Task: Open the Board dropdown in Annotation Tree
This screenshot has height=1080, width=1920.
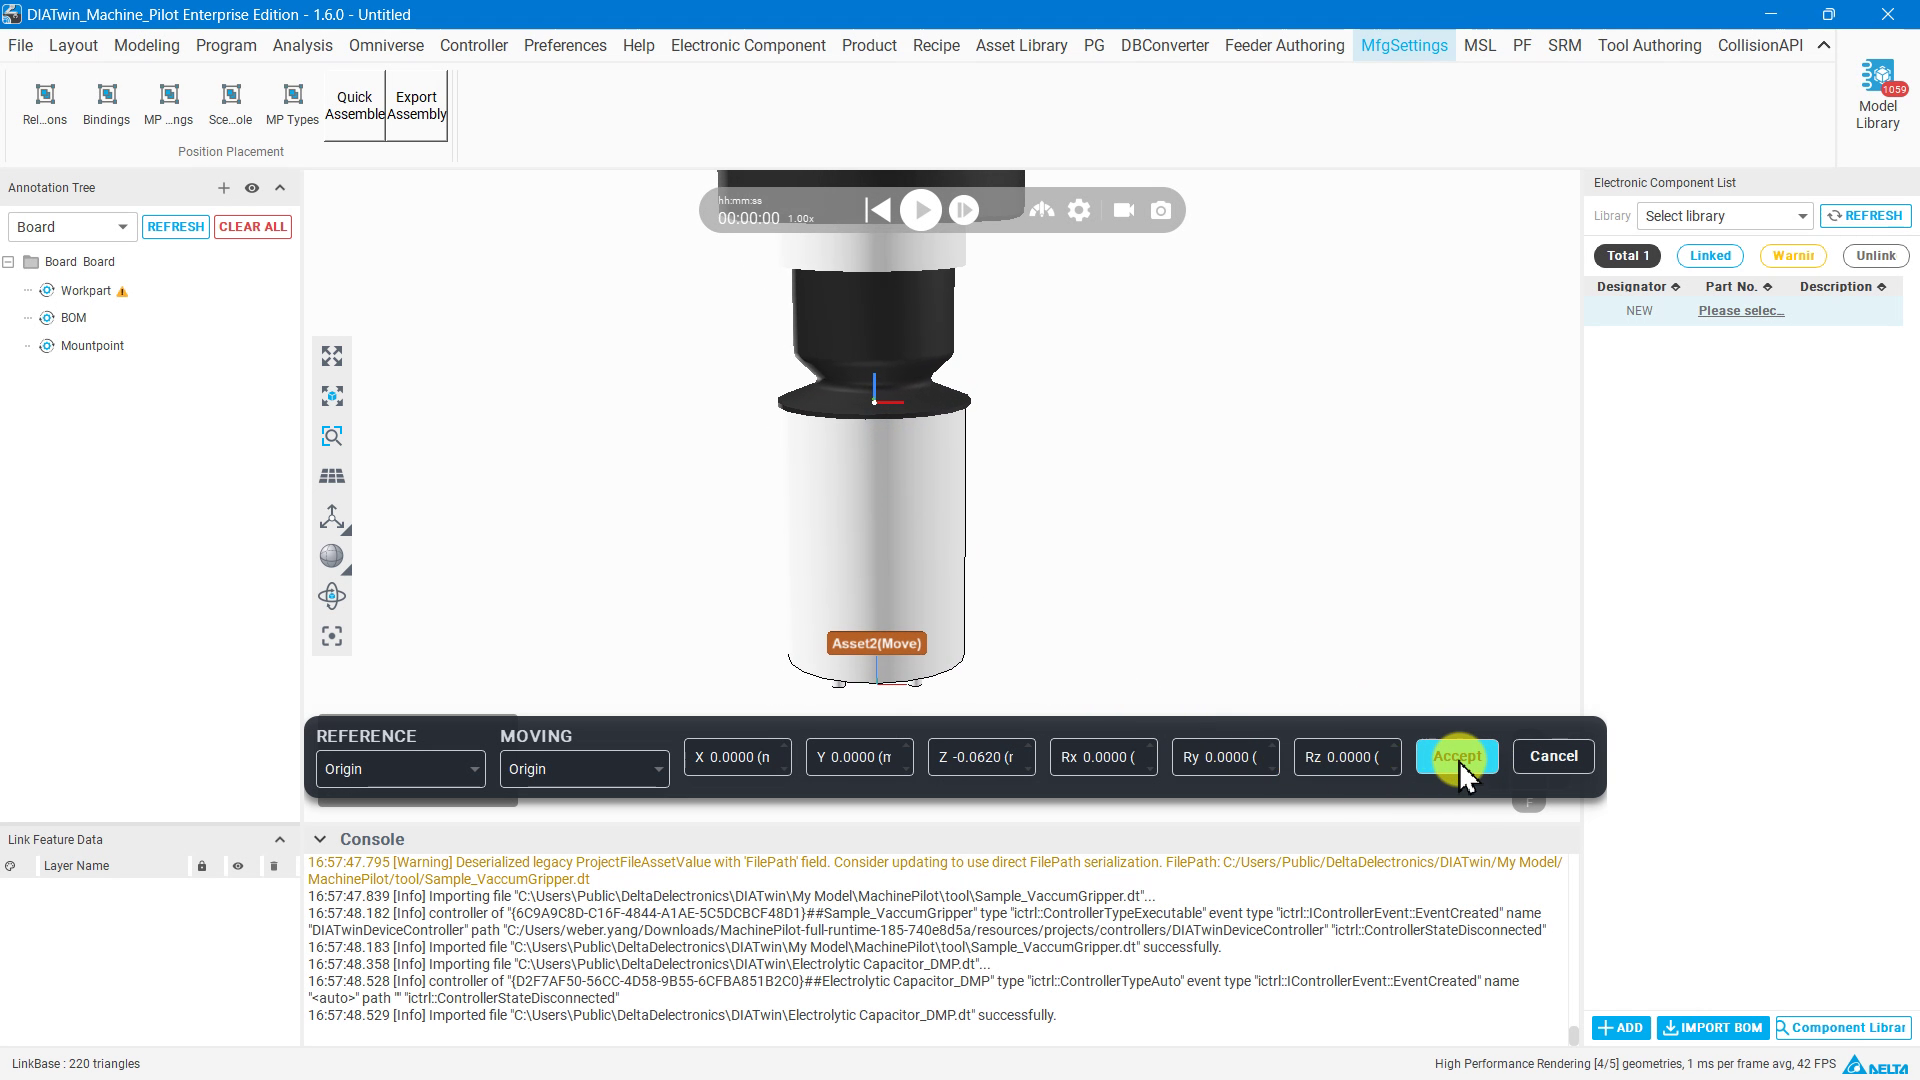Action: [x=72, y=227]
